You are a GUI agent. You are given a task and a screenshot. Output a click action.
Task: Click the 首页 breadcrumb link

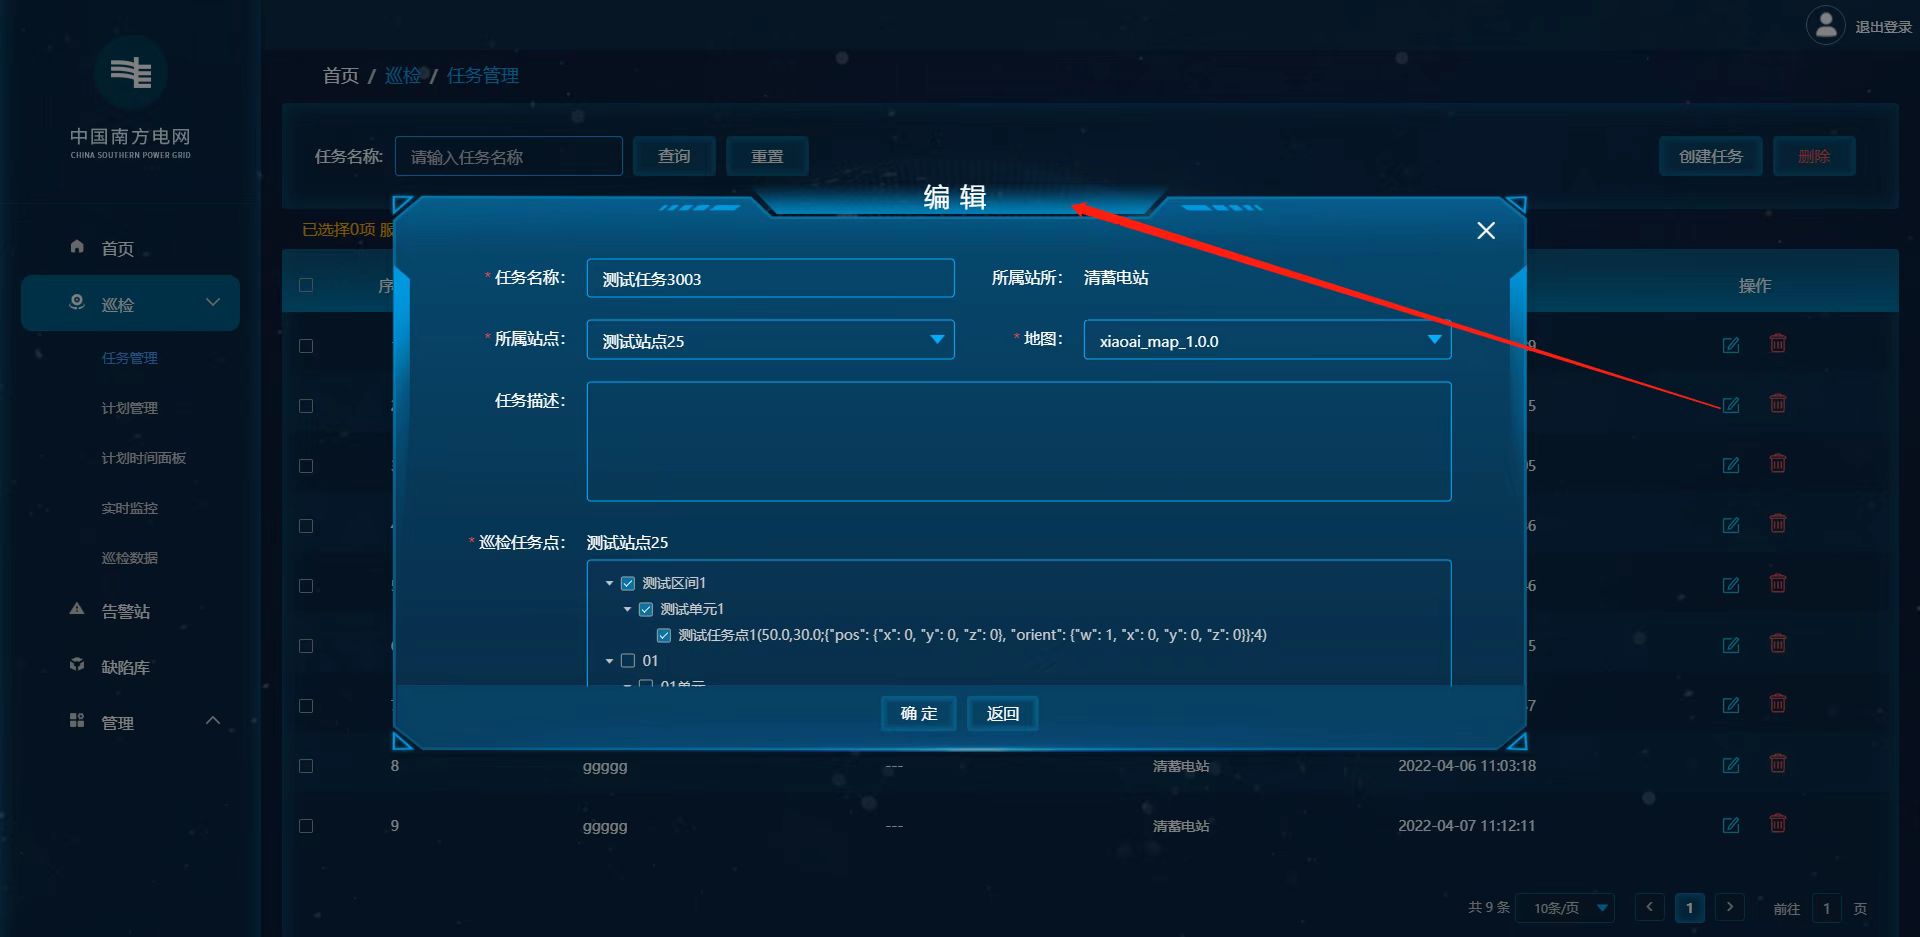[x=341, y=75]
